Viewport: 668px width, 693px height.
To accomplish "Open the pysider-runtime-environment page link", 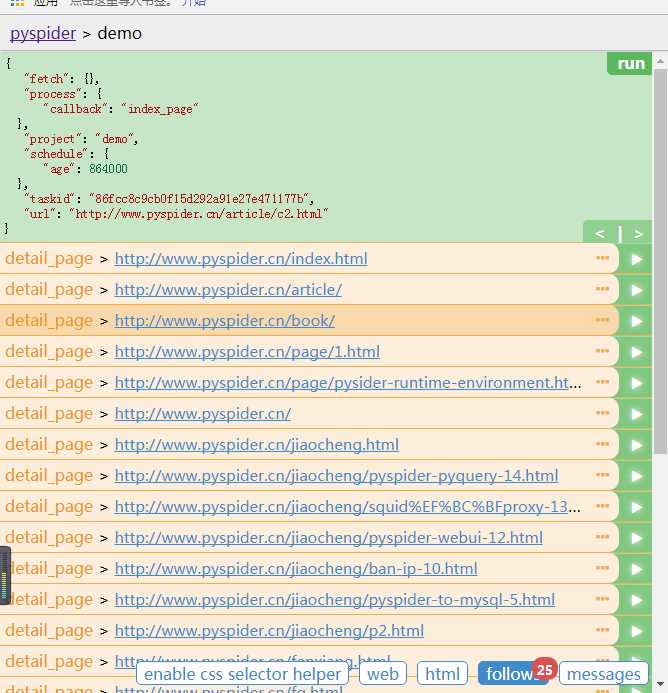I will tap(348, 383).
